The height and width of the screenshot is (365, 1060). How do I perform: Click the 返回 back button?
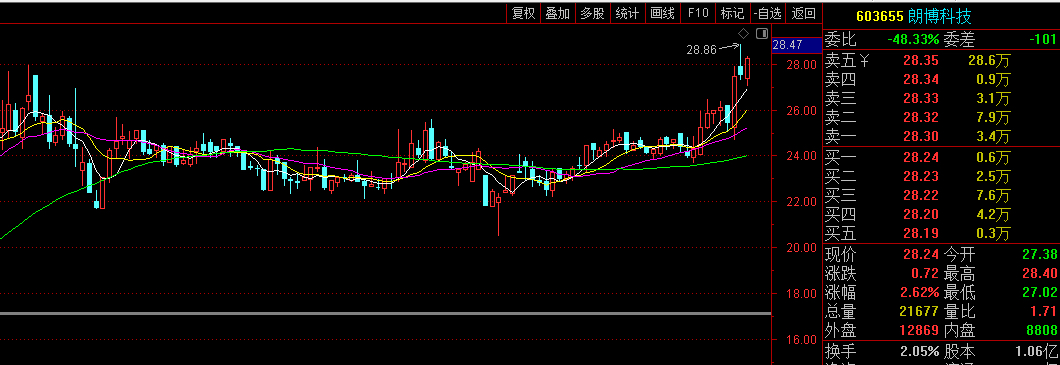coord(804,13)
